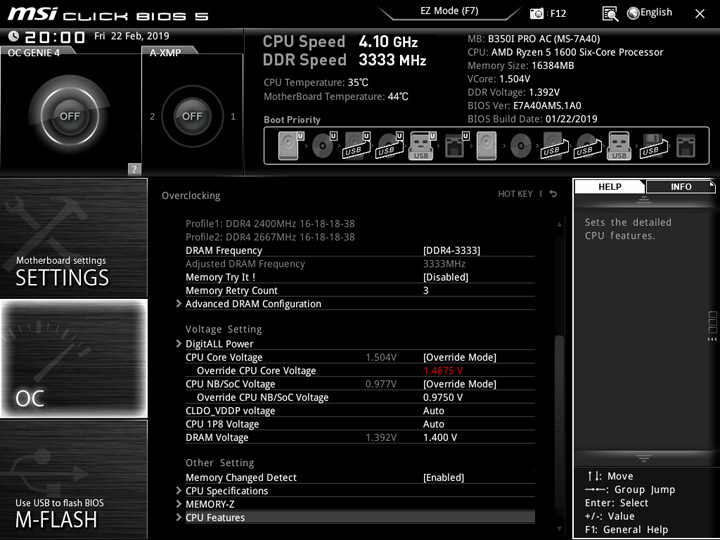Screen dimensions: 720x540
Task: Select the legacy hard disk boot icon
Action: pyautogui.click(x=486, y=146)
